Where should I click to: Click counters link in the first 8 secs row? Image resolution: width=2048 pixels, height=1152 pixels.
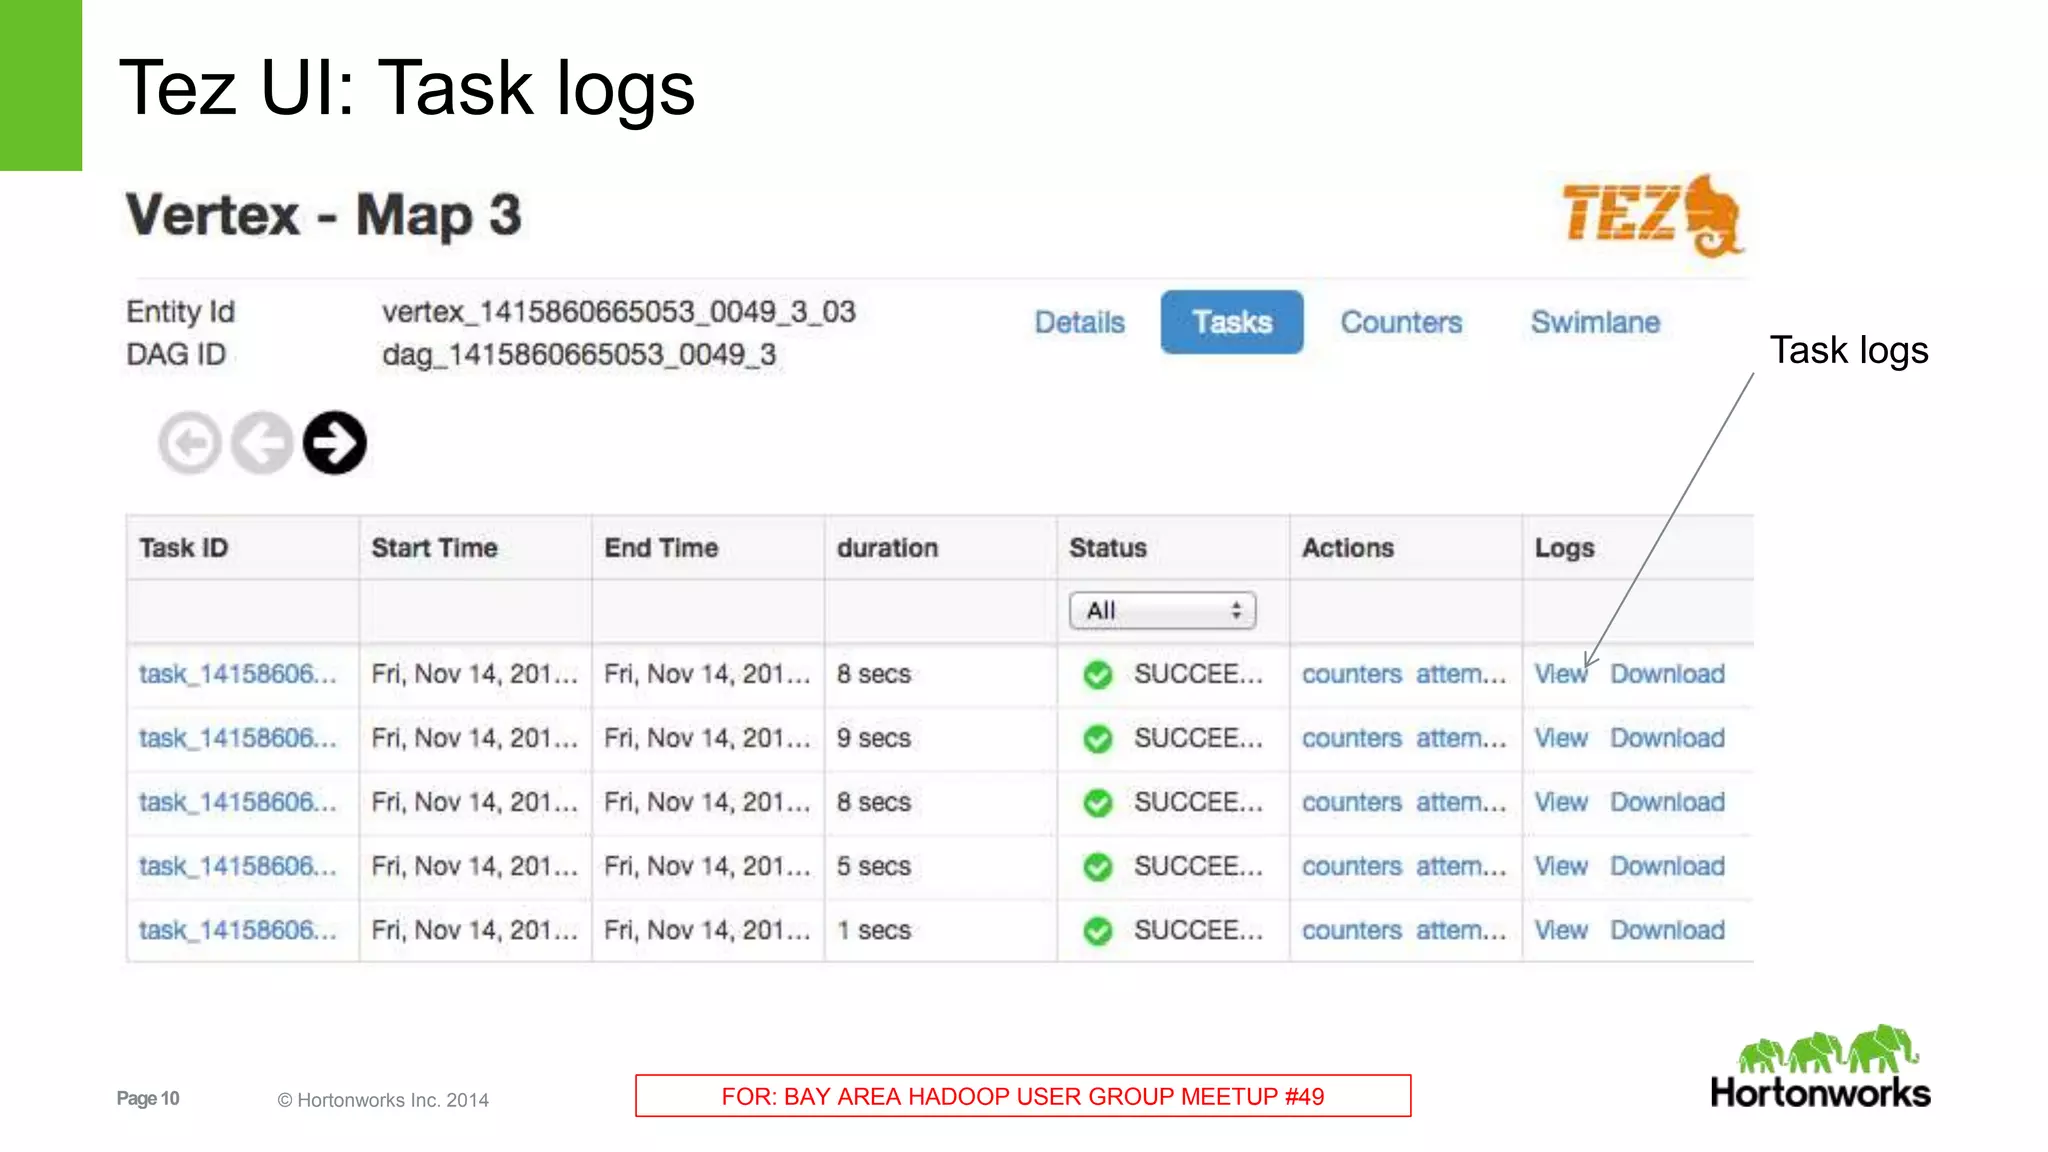coord(1352,674)
